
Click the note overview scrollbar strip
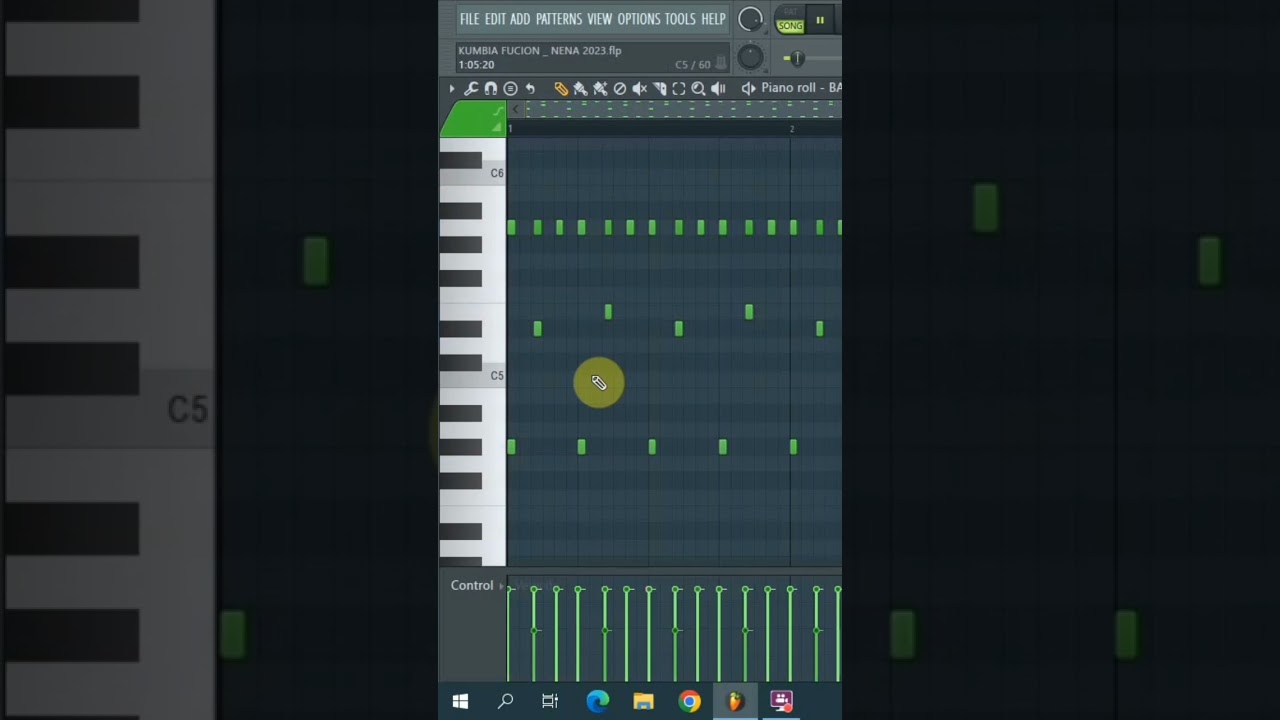(684, 109)
